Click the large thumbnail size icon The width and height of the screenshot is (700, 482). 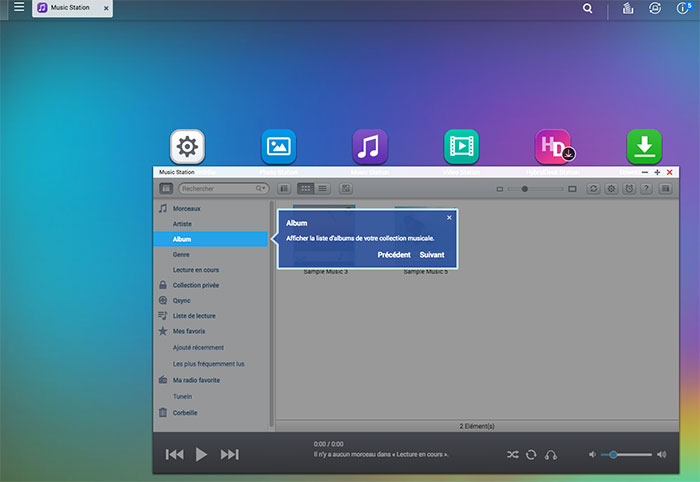coord(572,189)
